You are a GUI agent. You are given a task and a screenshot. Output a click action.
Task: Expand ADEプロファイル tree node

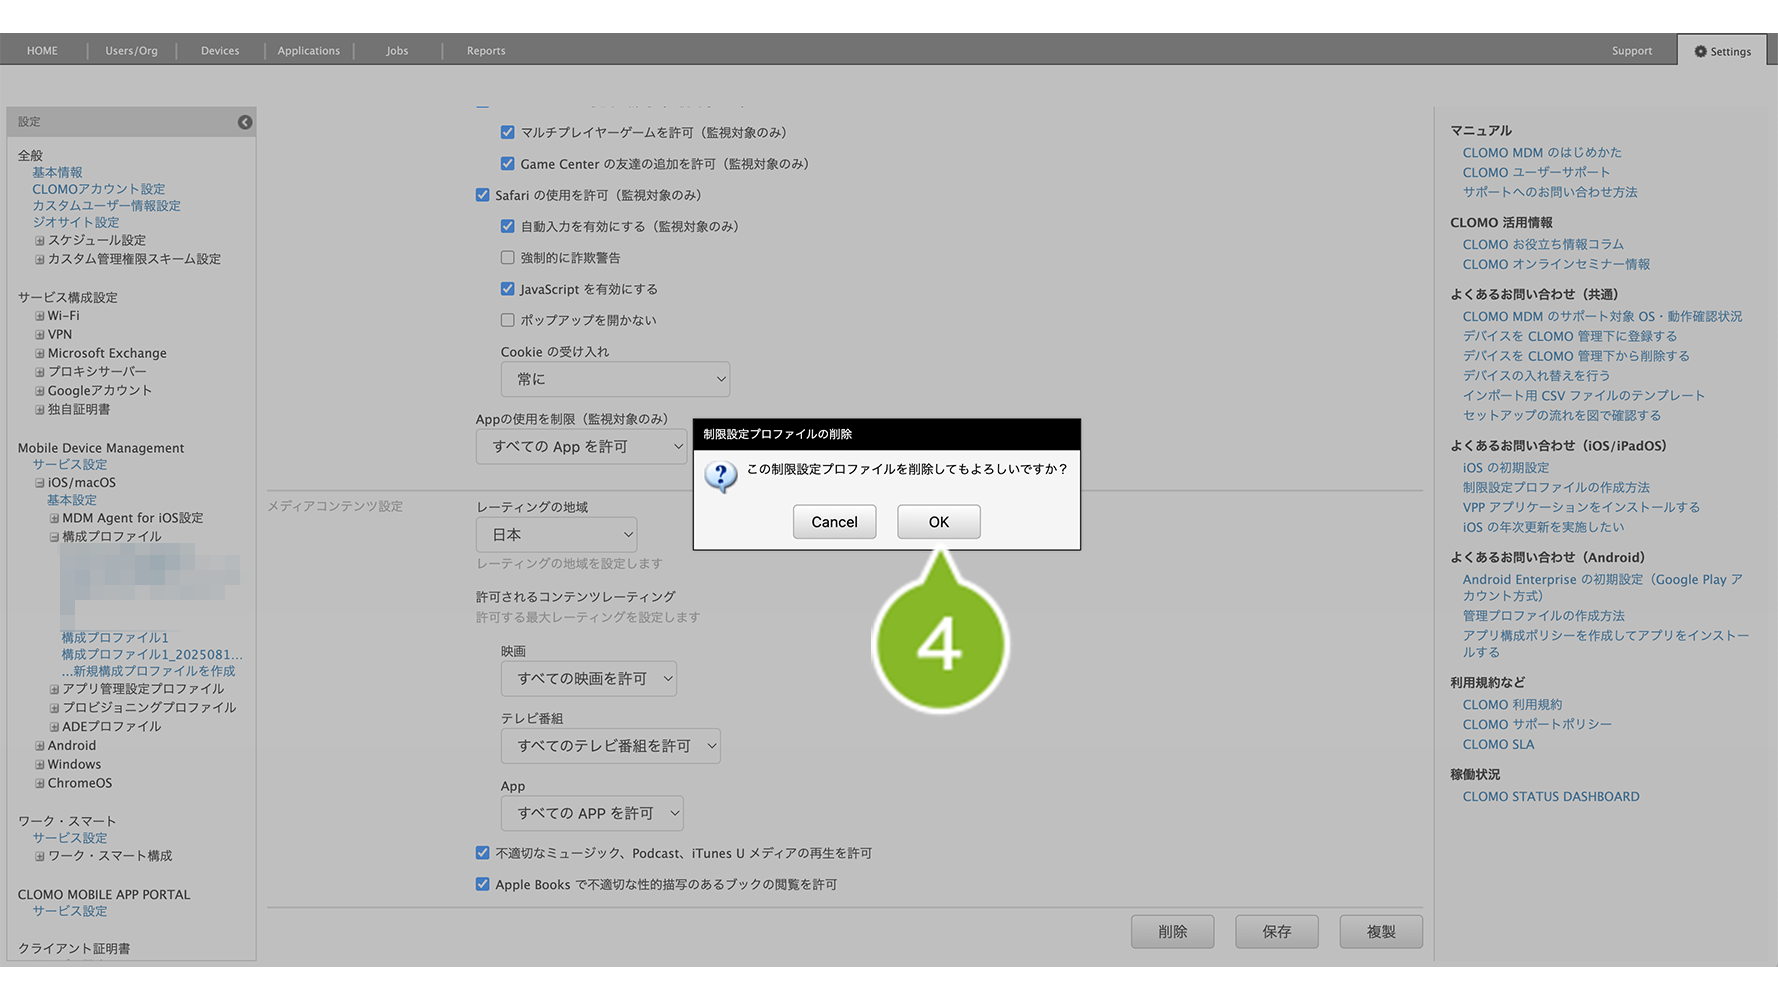pos(55,727)
